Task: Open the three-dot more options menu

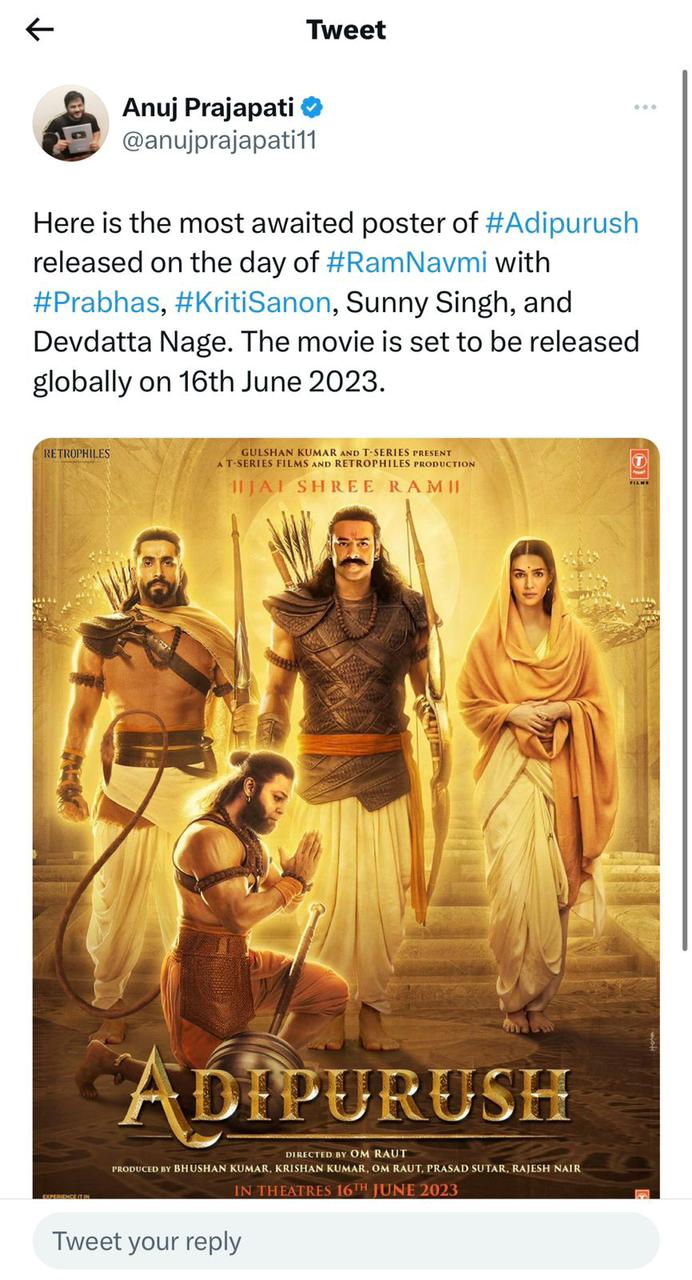Action: coord(645,107)
